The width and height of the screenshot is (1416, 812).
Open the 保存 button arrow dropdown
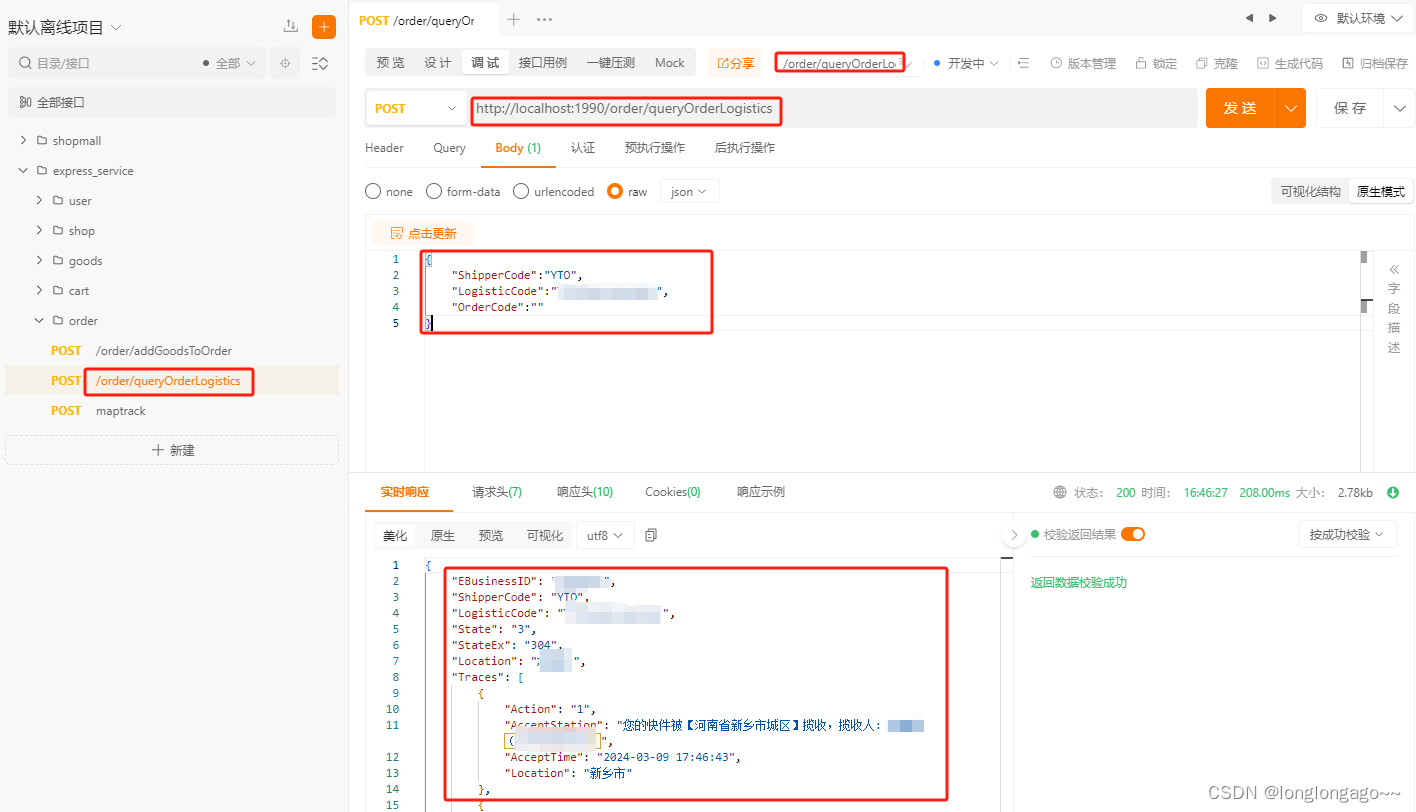click(1399, 108)
